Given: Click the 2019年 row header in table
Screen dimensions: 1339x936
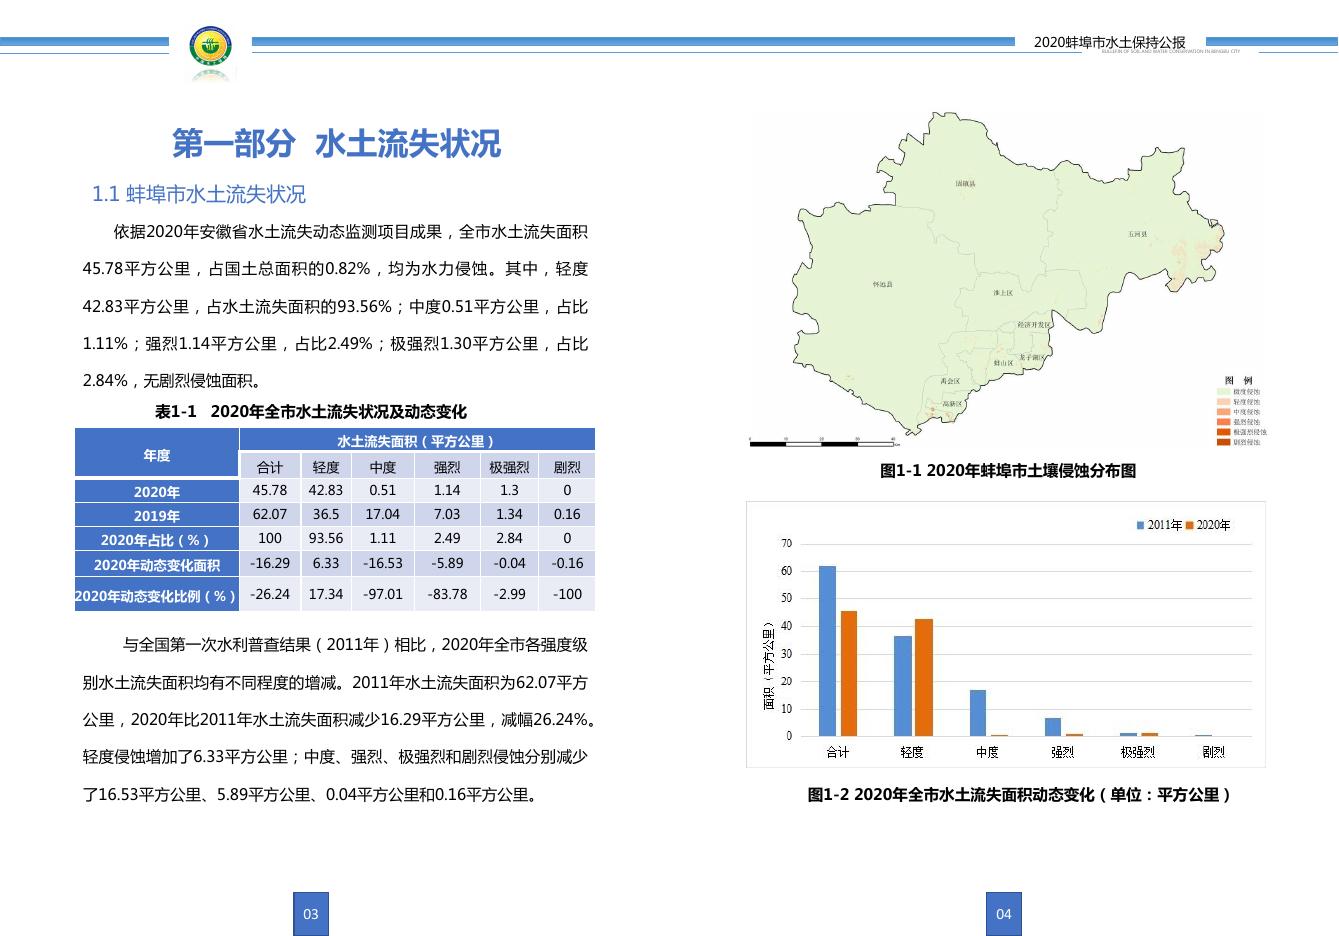Looking at the screenshot, I should (x=157, y=516).
